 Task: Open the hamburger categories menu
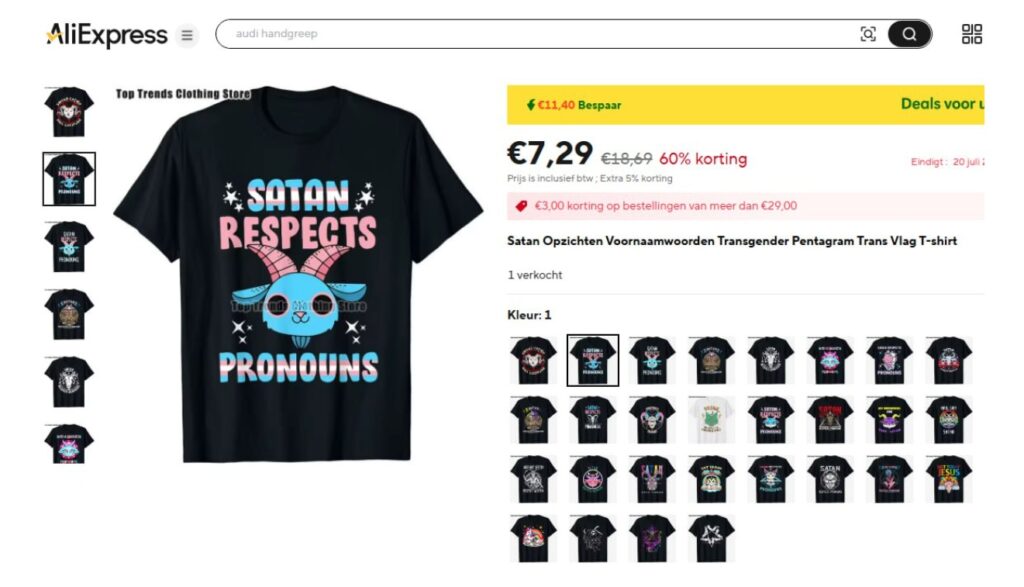[187, 35]
